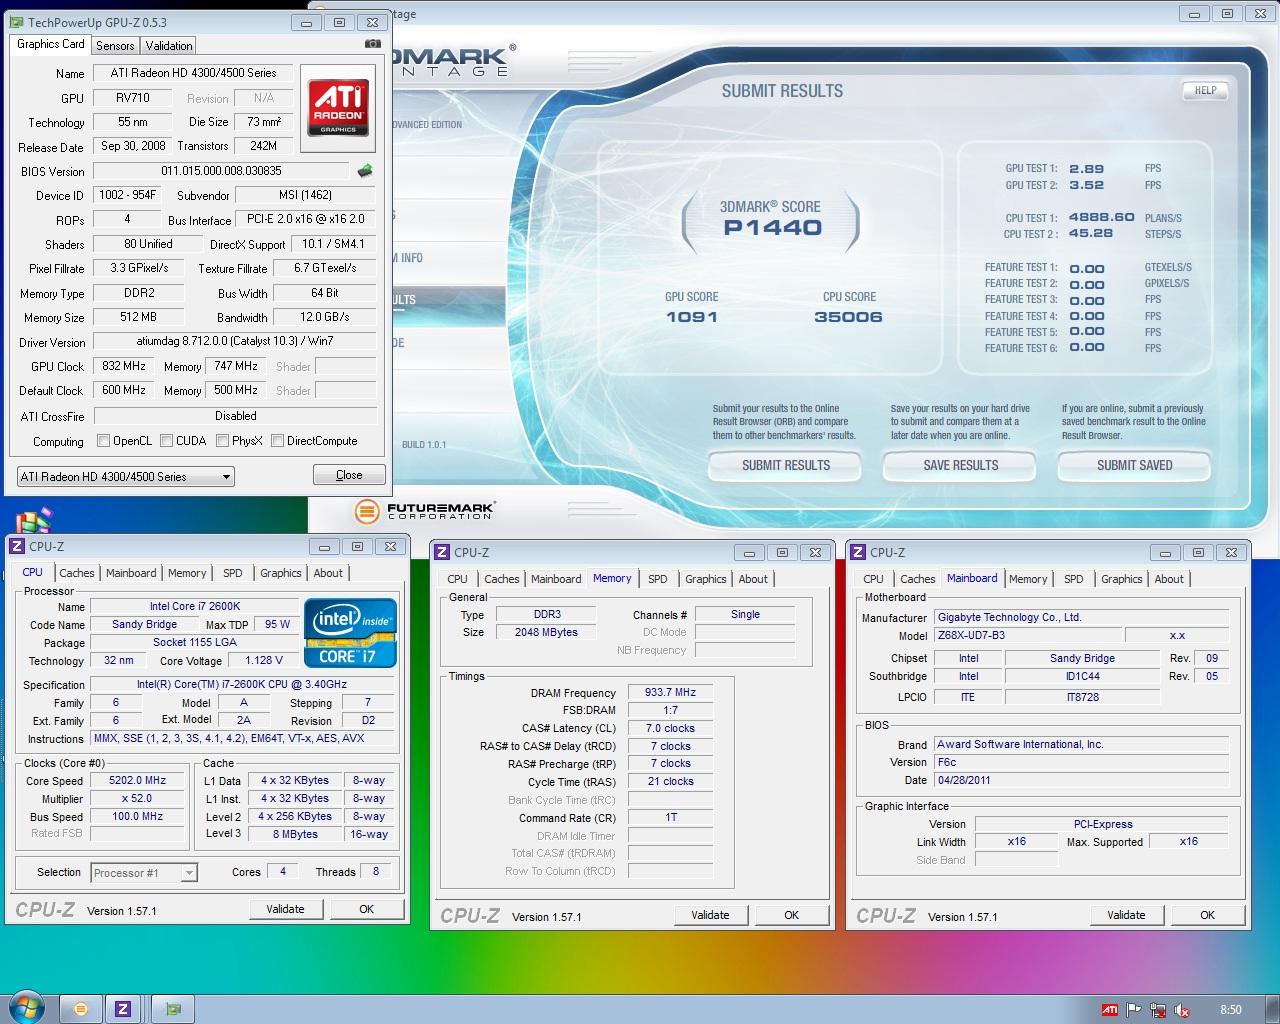Screen dimensions: 1280x1024
Task: Click the GPU-Z title bar app icon
Action: [17, 22]
